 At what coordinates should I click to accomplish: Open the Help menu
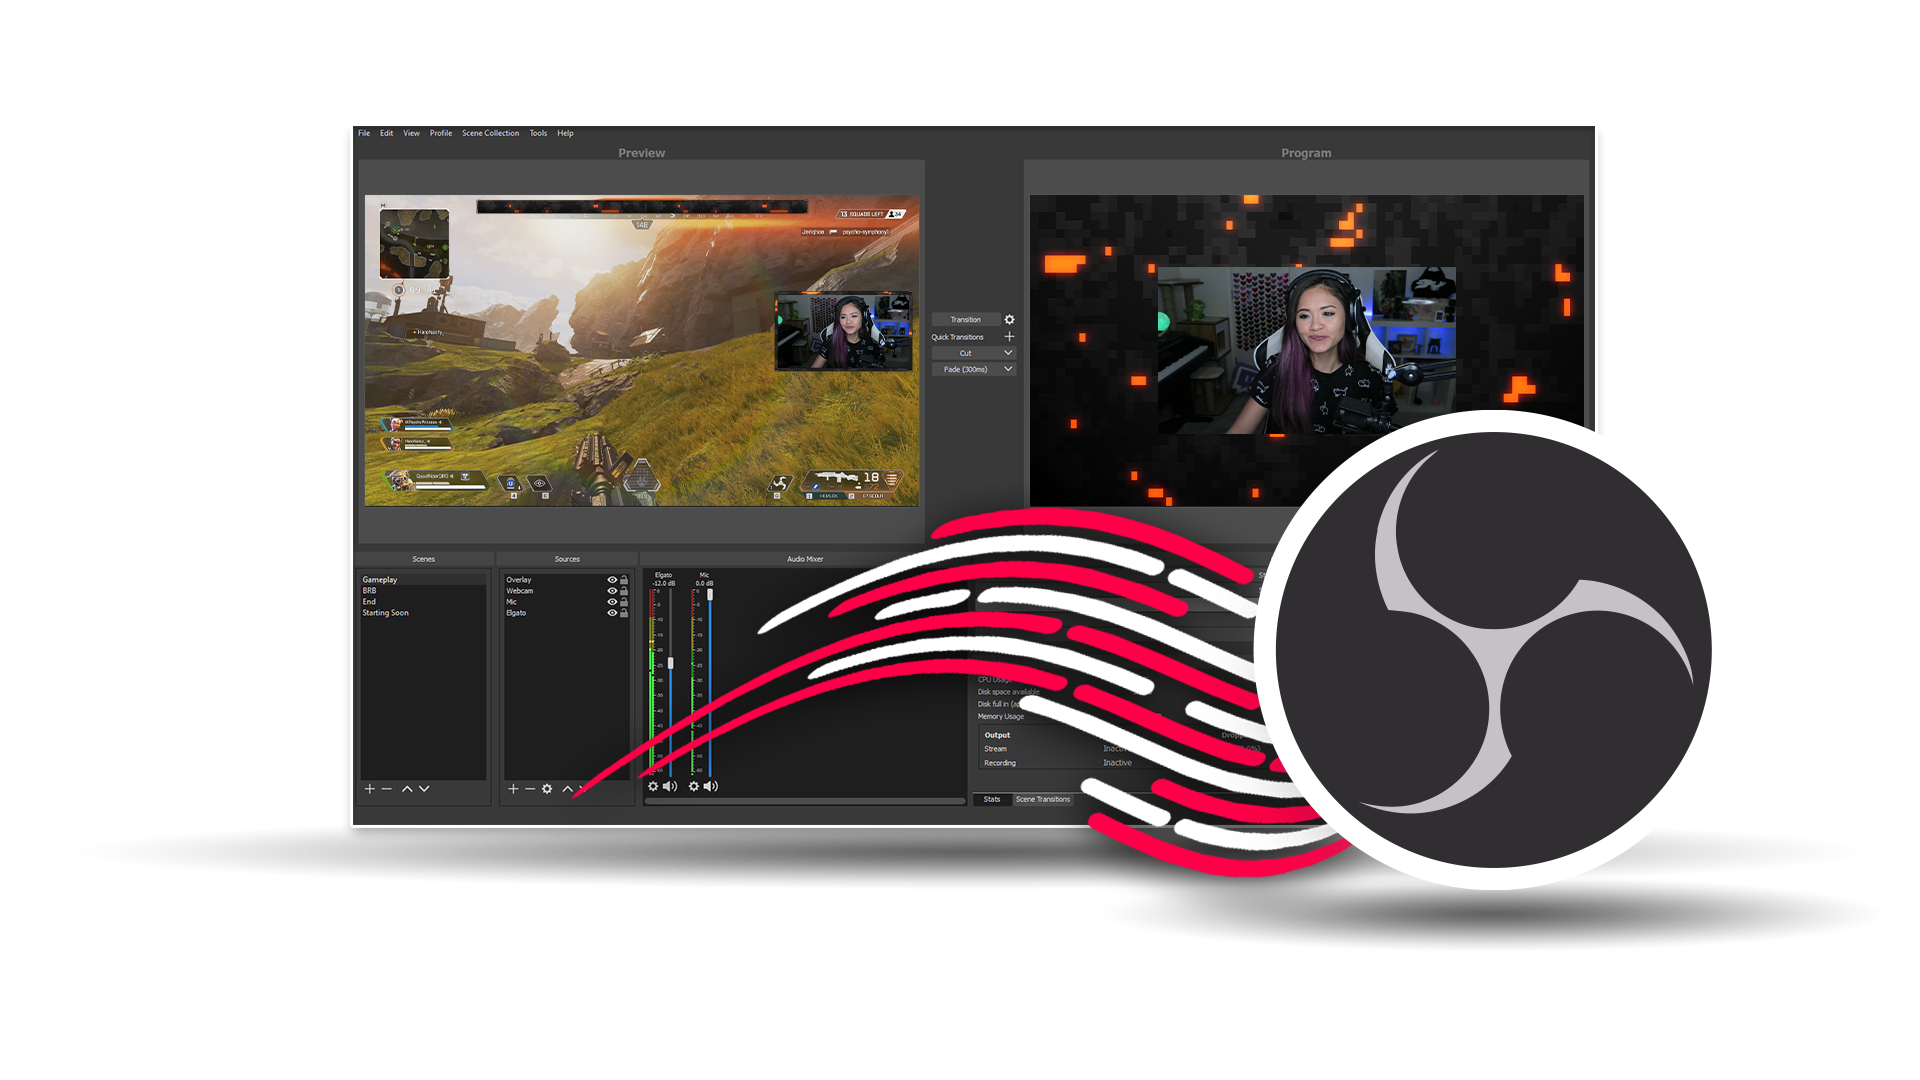565,133
